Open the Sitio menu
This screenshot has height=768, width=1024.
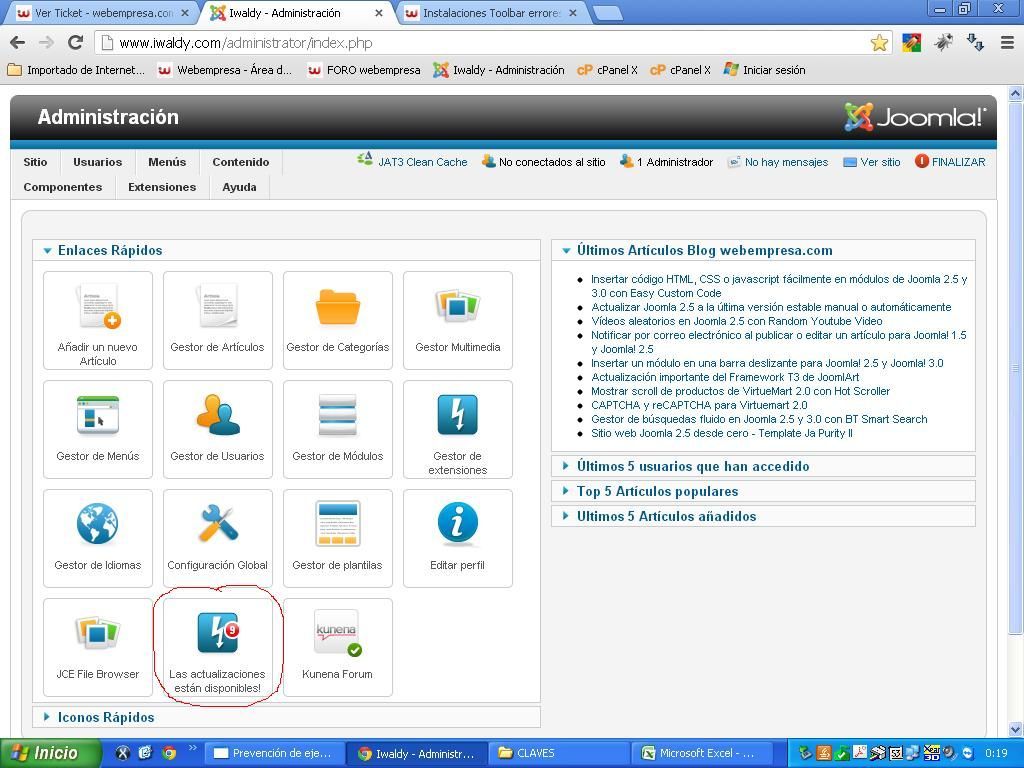tap(35, 162)
